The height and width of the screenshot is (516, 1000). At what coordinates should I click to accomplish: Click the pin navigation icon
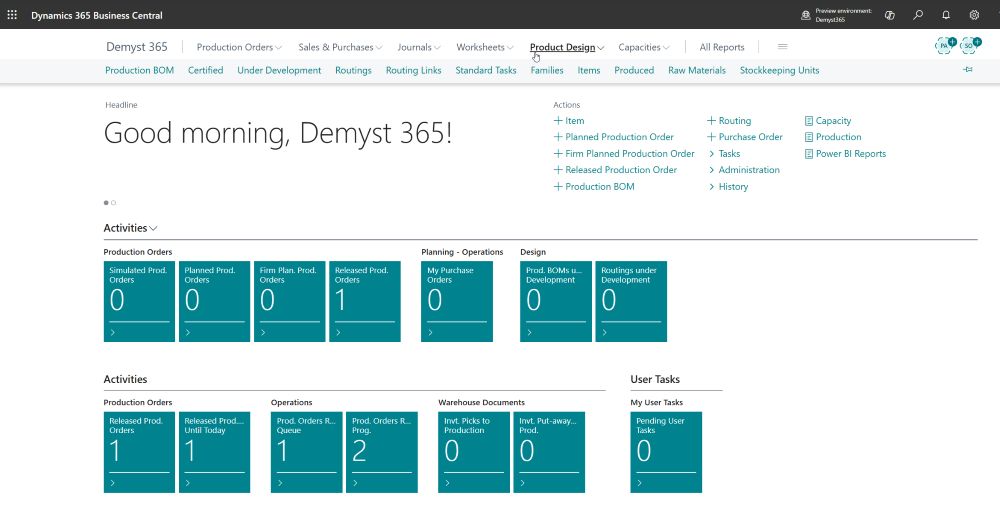pyautogui.click(x=967, y=70)
